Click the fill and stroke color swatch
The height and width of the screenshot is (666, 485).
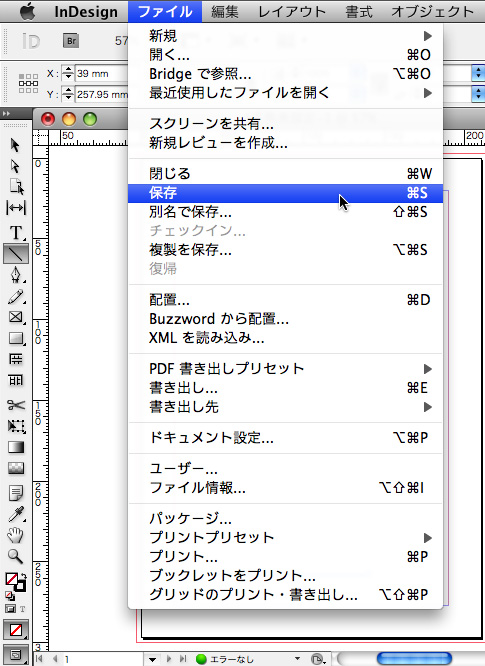pyautogui.click(x=15, y=582)
